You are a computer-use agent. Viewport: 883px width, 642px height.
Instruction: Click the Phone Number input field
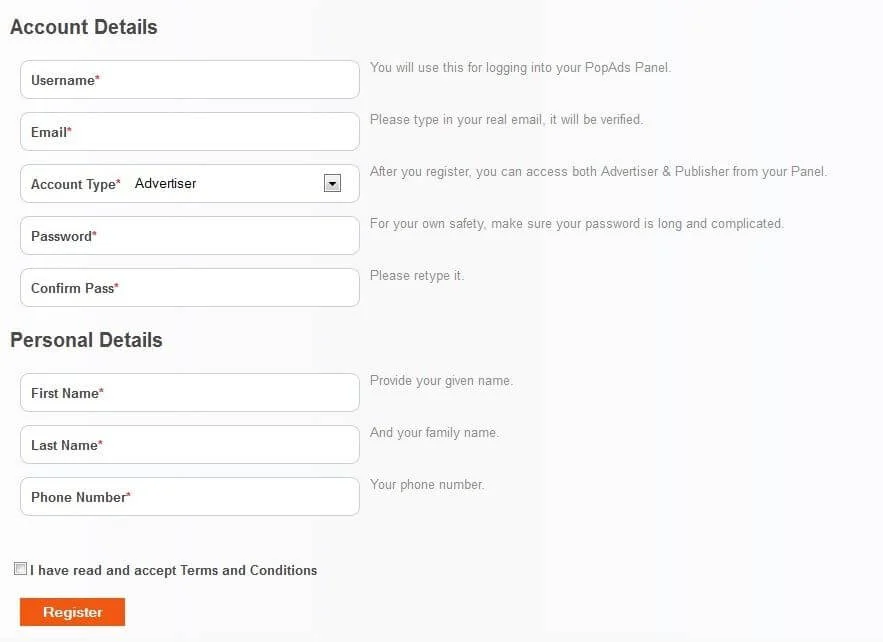pyautogui.click(x=189, y=496)
